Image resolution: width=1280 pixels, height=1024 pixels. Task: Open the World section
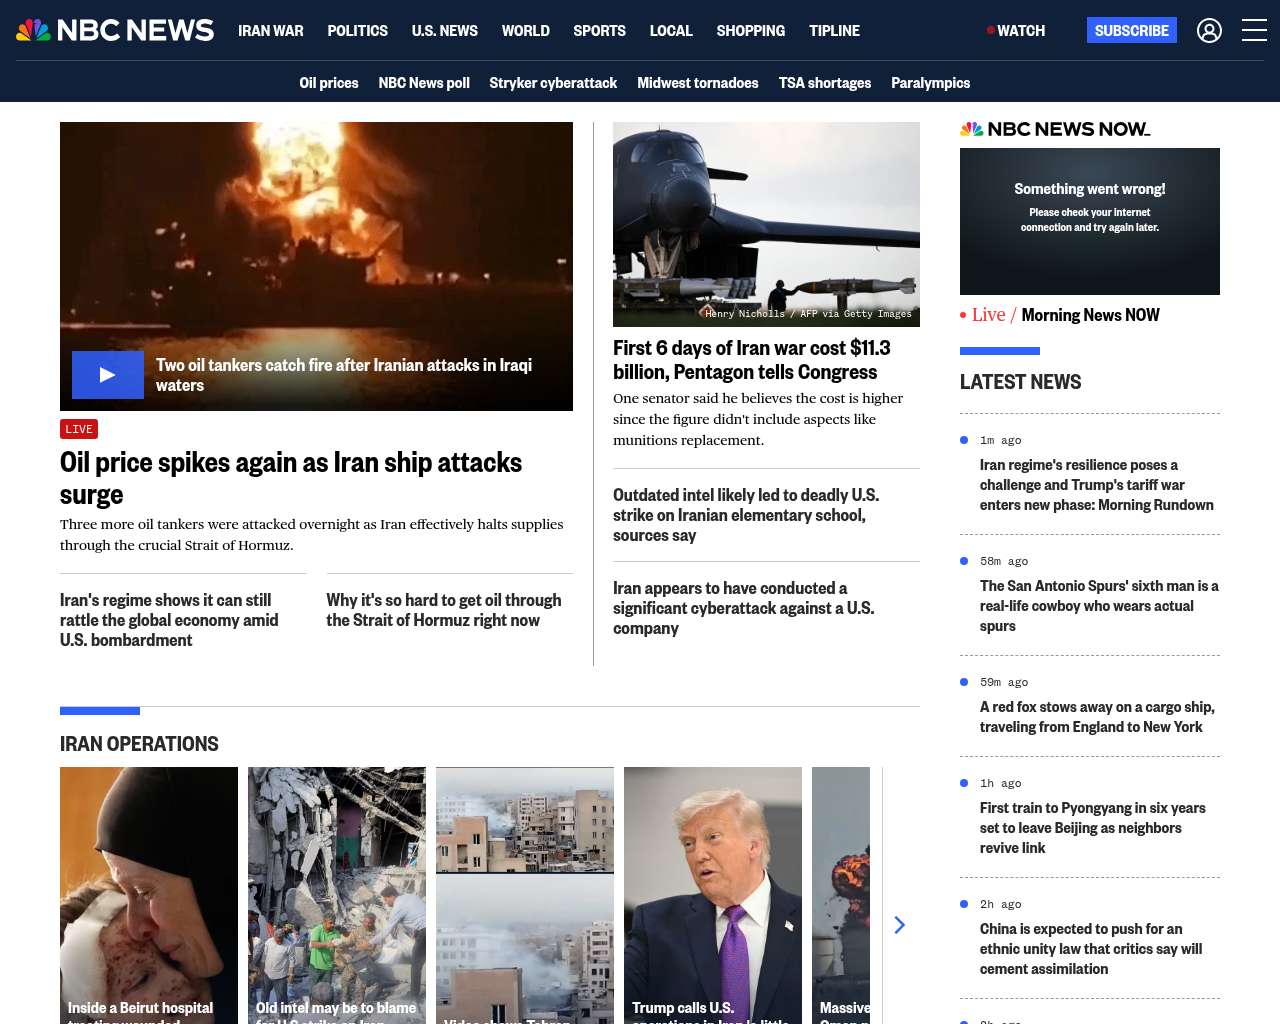click(525, 31)
